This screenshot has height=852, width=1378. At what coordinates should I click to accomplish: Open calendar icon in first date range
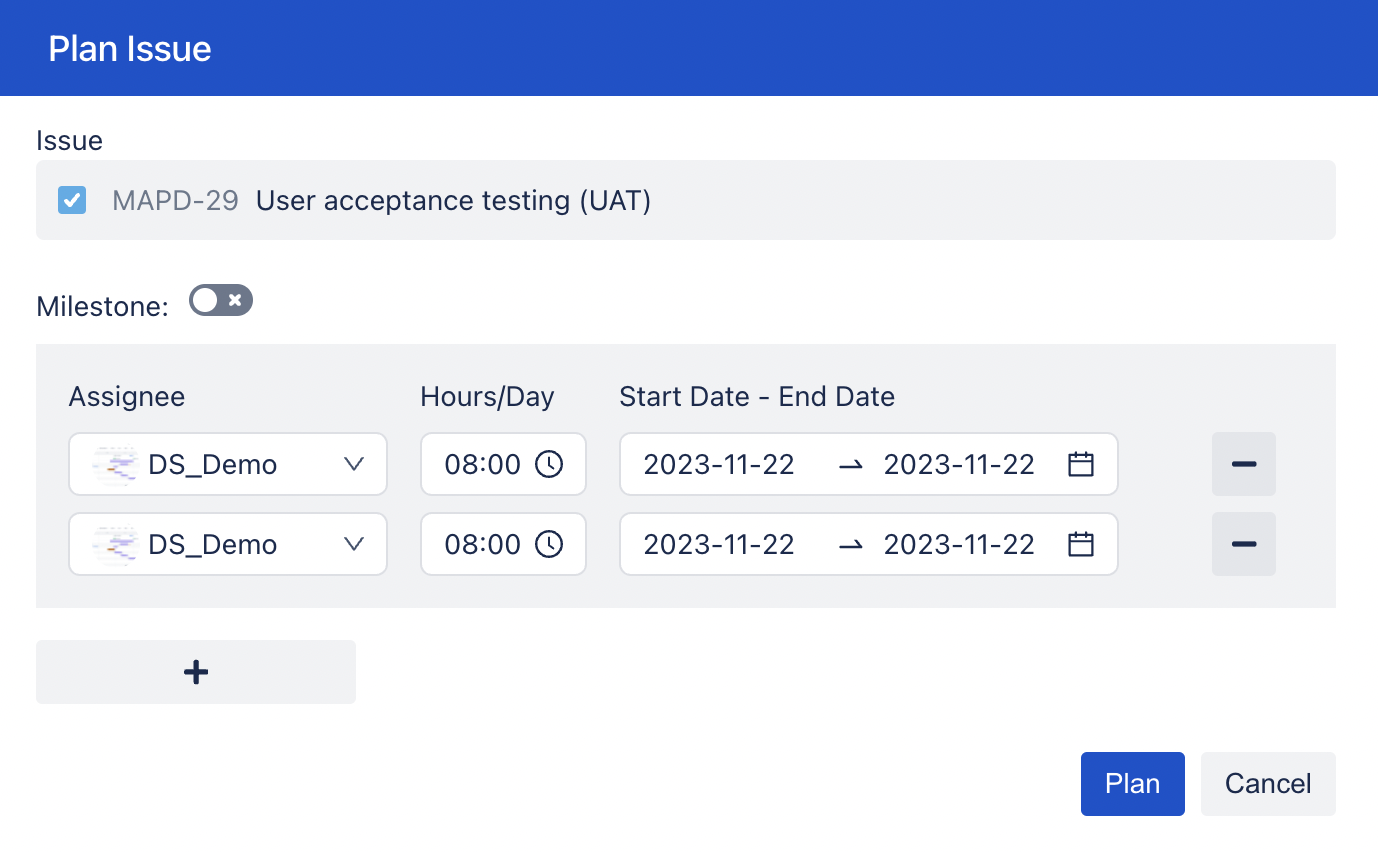(1081, 464)
